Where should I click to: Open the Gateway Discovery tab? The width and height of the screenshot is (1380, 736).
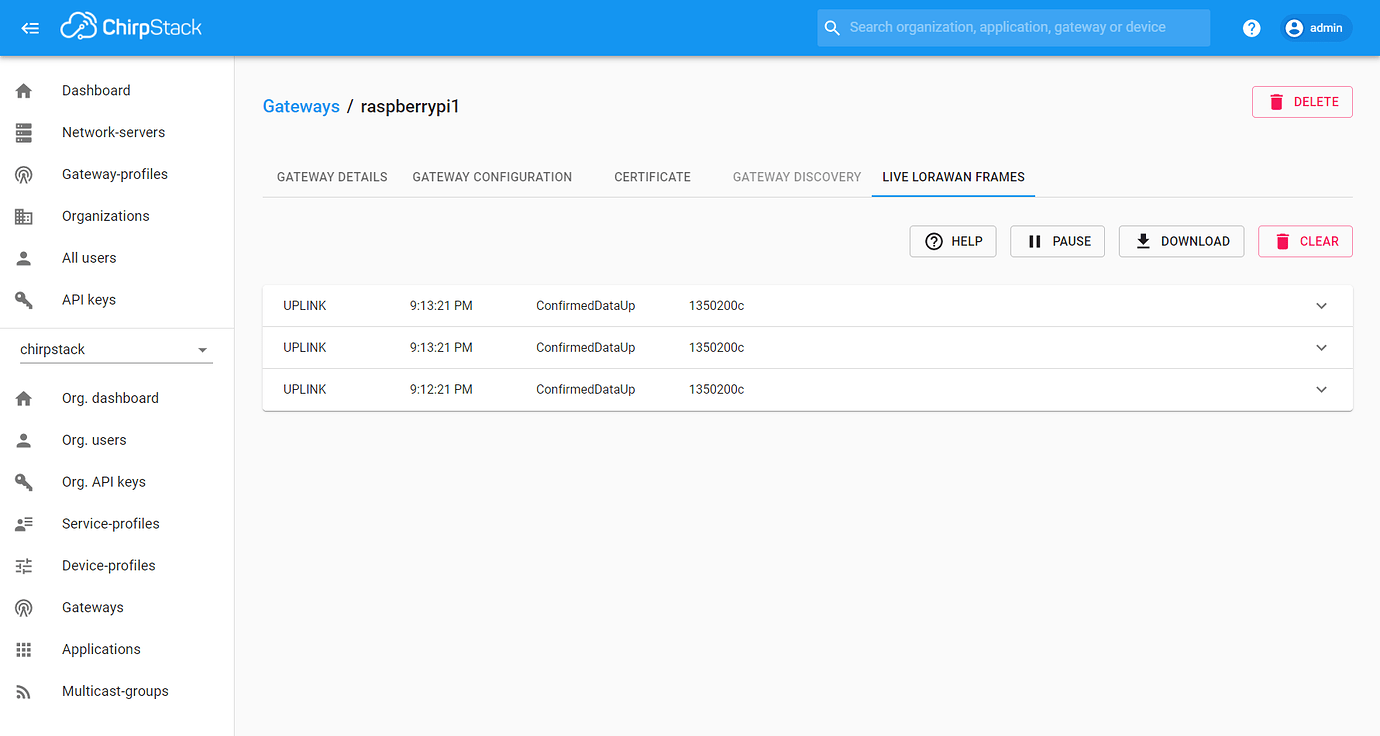click(x=797, y=177)
